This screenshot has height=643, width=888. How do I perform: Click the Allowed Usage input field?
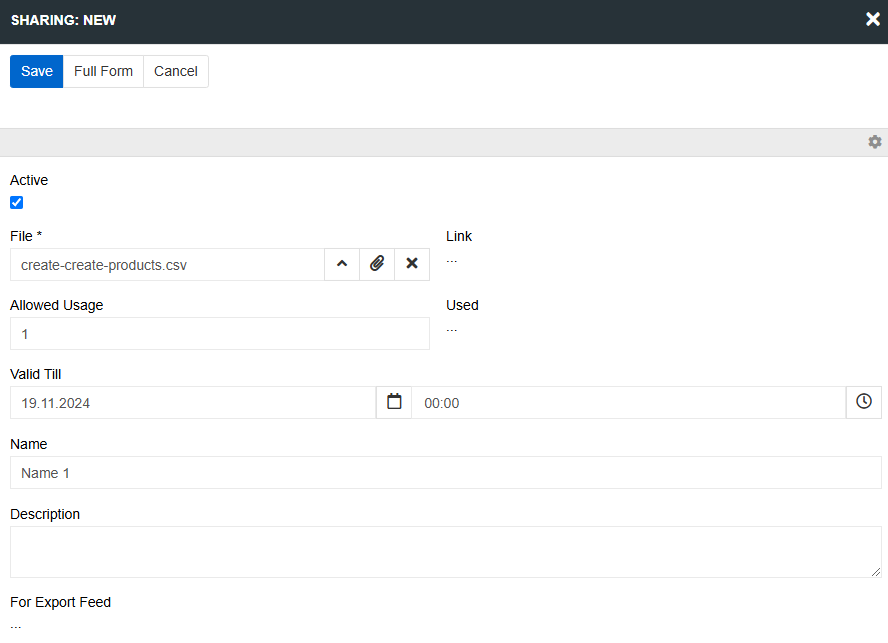pyautogui.click(x=219, y=334)
